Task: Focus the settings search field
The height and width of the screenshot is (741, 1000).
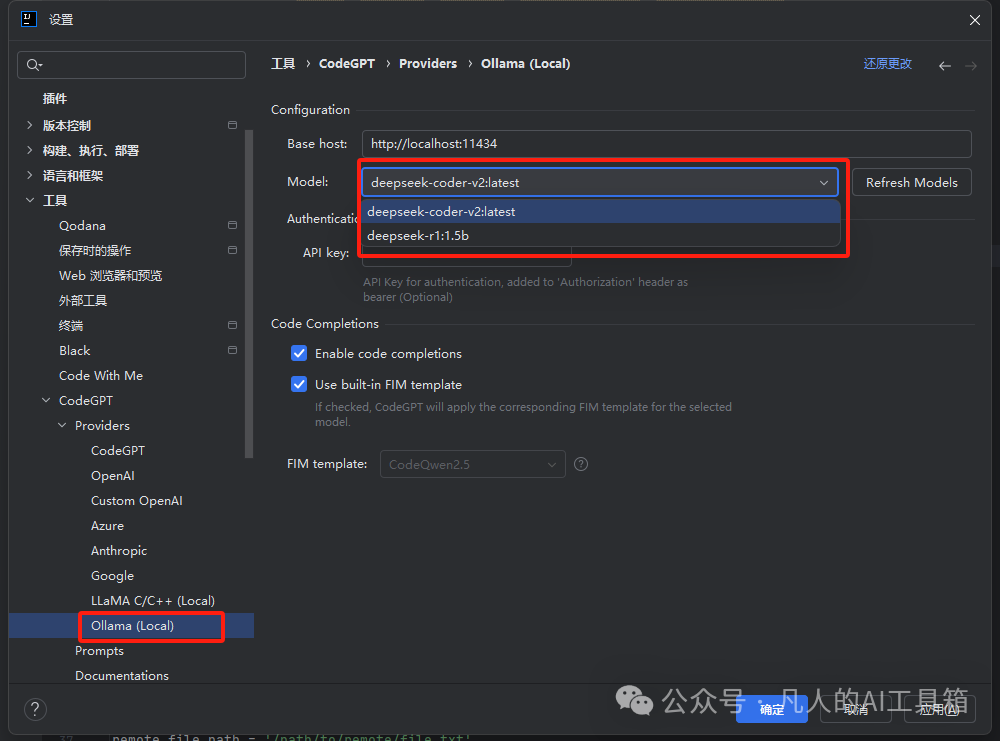Action: click(131, 65)
